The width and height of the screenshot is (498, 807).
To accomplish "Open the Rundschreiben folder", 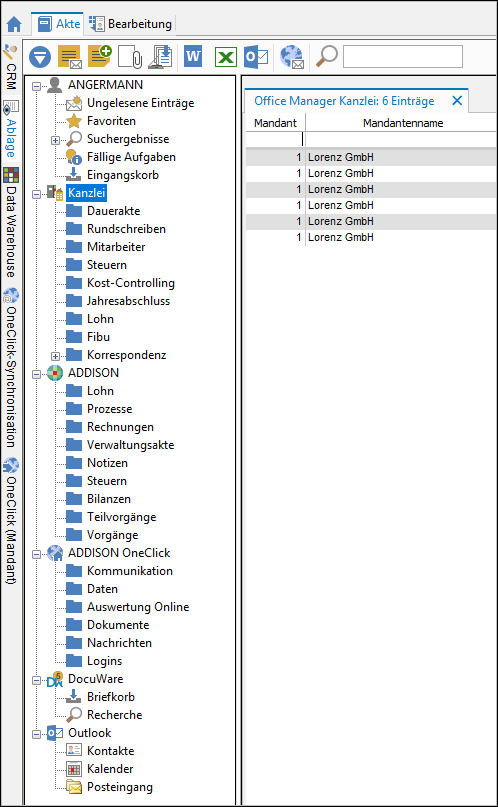I will point(127,229).
